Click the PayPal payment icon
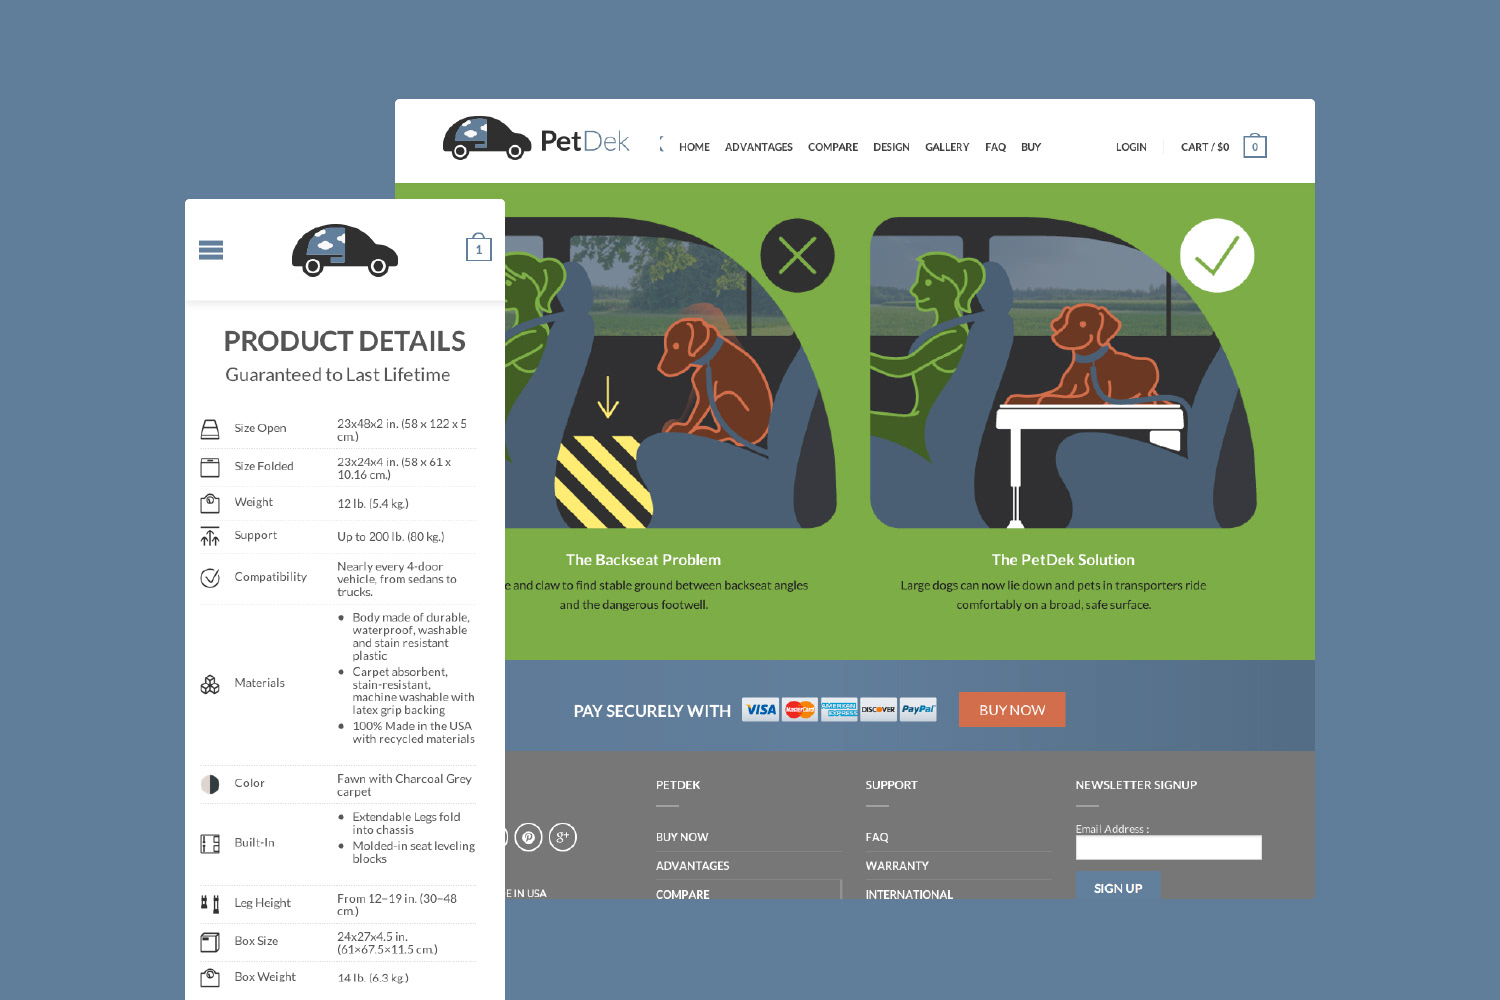Image resolution: width=1500 pixels, height=1000 pixels. point(918,710)
